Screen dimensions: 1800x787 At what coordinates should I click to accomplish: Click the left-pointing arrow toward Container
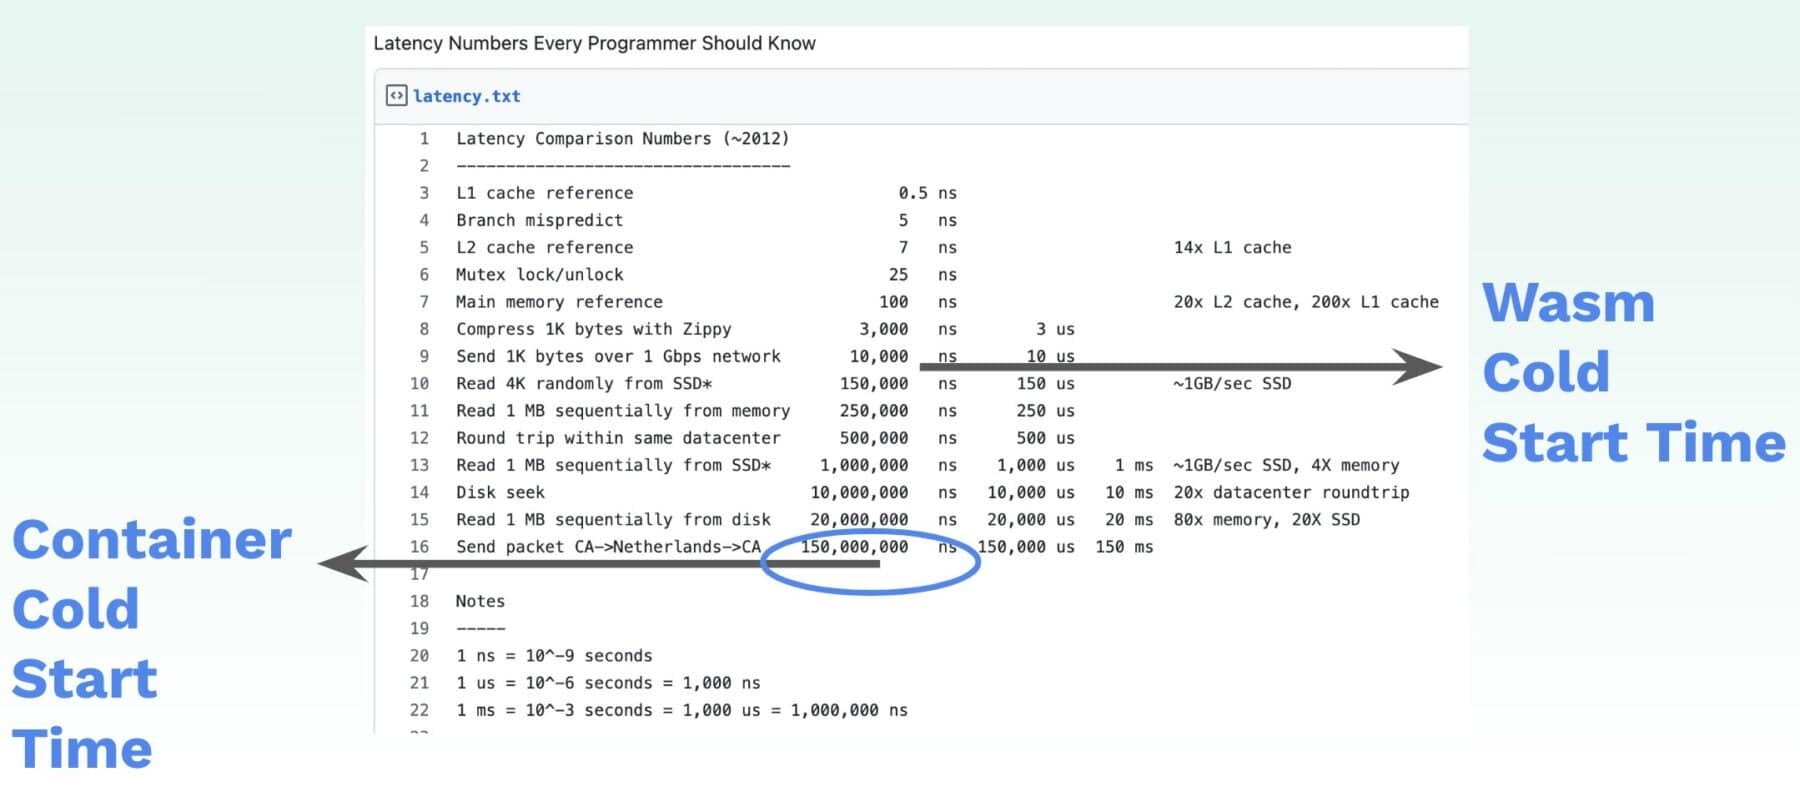[345, 564]
